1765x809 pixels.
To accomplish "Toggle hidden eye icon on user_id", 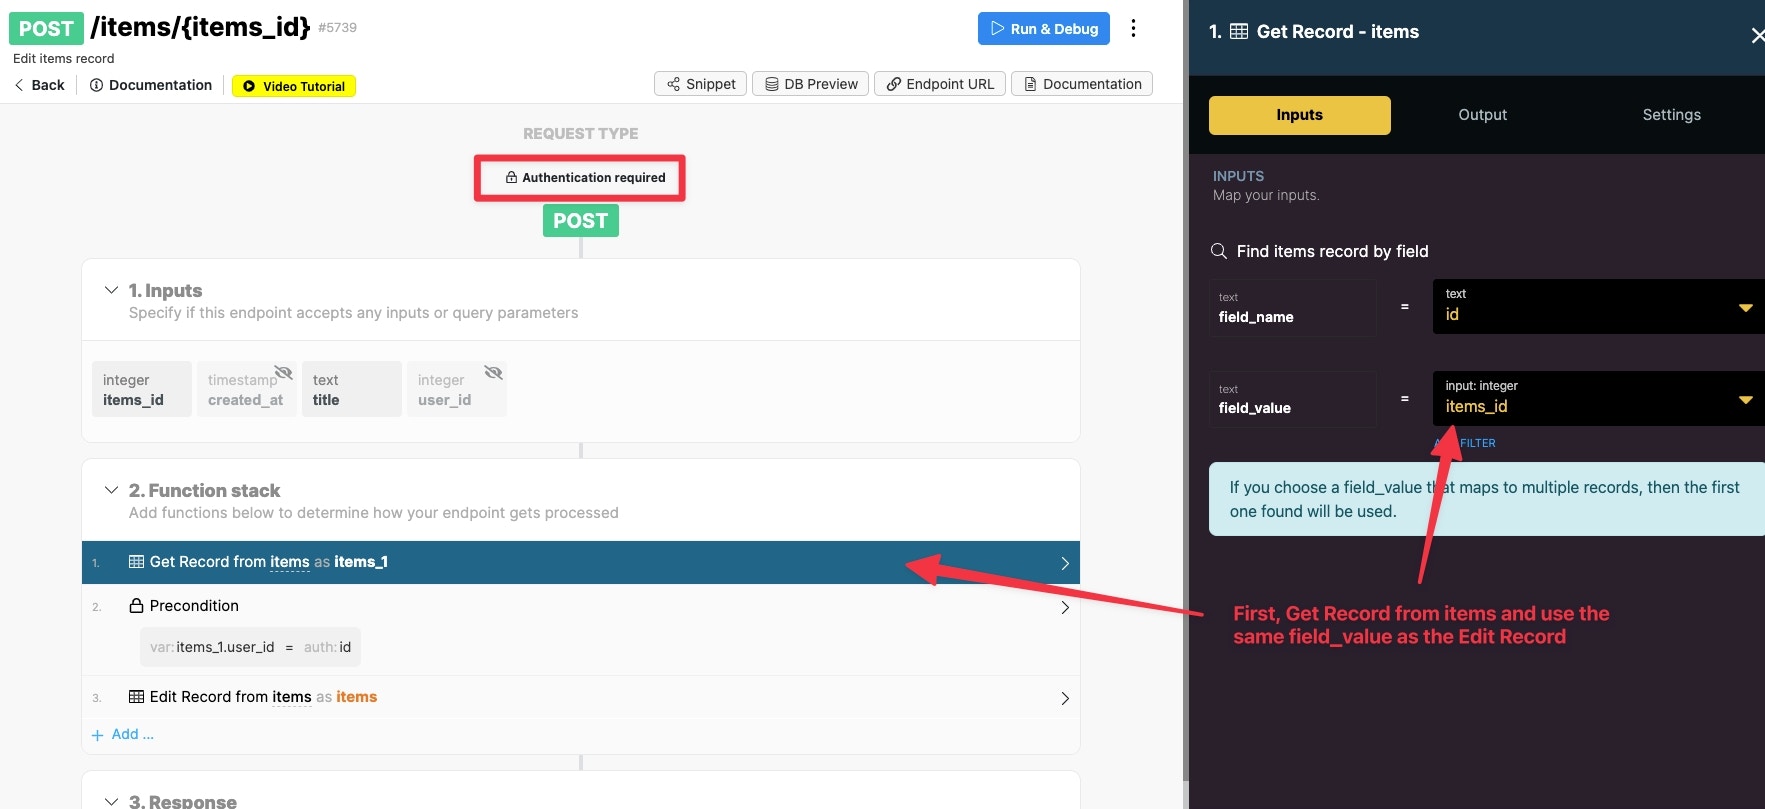I will pos(493,373).
